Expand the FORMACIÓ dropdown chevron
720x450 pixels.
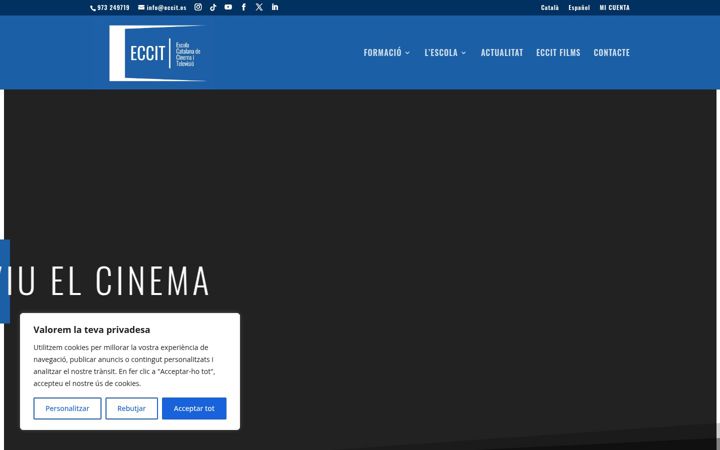click(407, 53)
